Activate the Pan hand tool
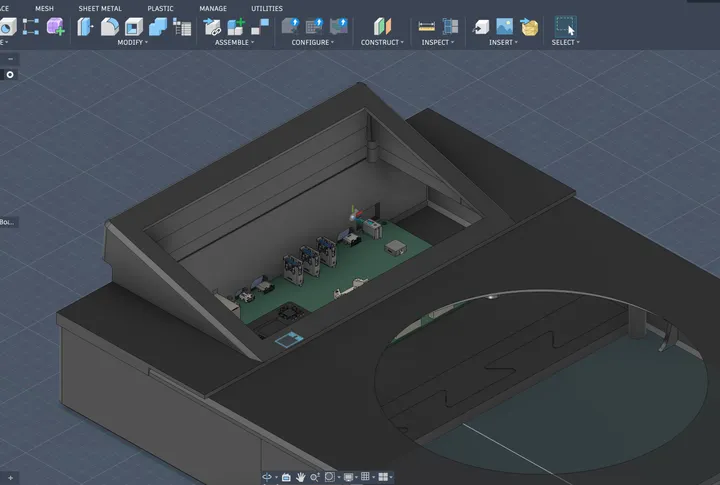The height and width of the screenshot is (485, 720). tap(301, 477)
